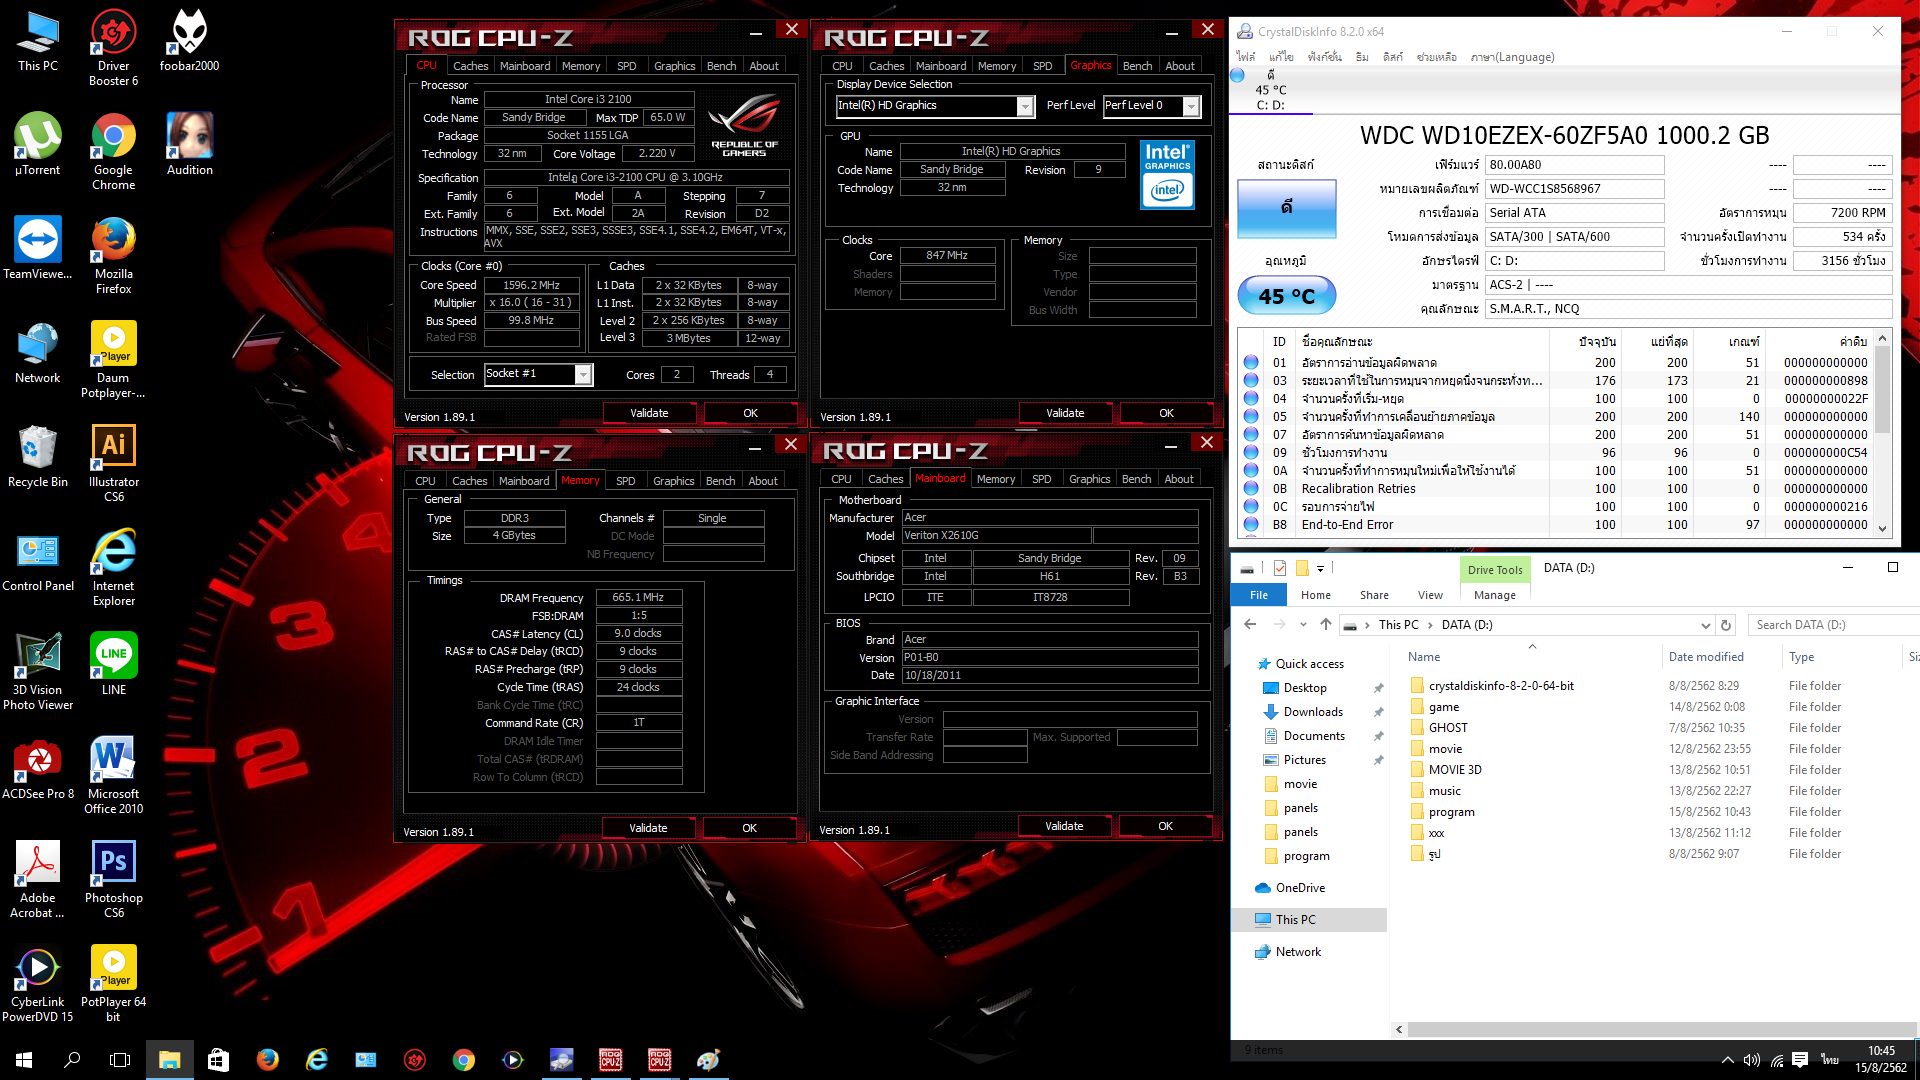
Task: Open the ช่วยเหลือ menu in CrystalDiskInfo
Action: click(1436, 57)
